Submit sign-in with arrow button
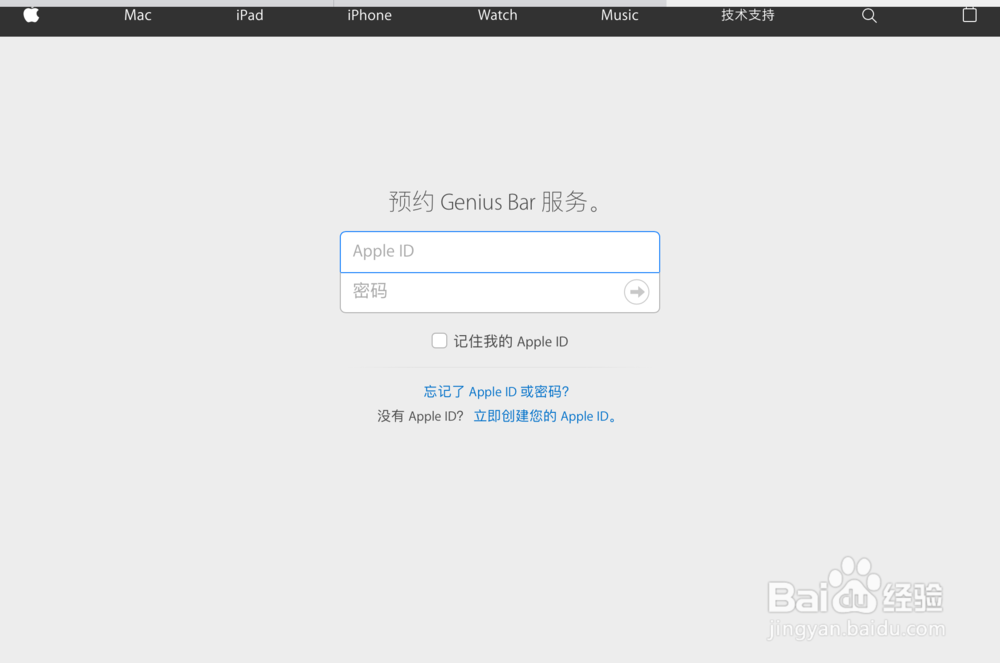This screenshot has width=1000, height=663. (x=636, y=292)
